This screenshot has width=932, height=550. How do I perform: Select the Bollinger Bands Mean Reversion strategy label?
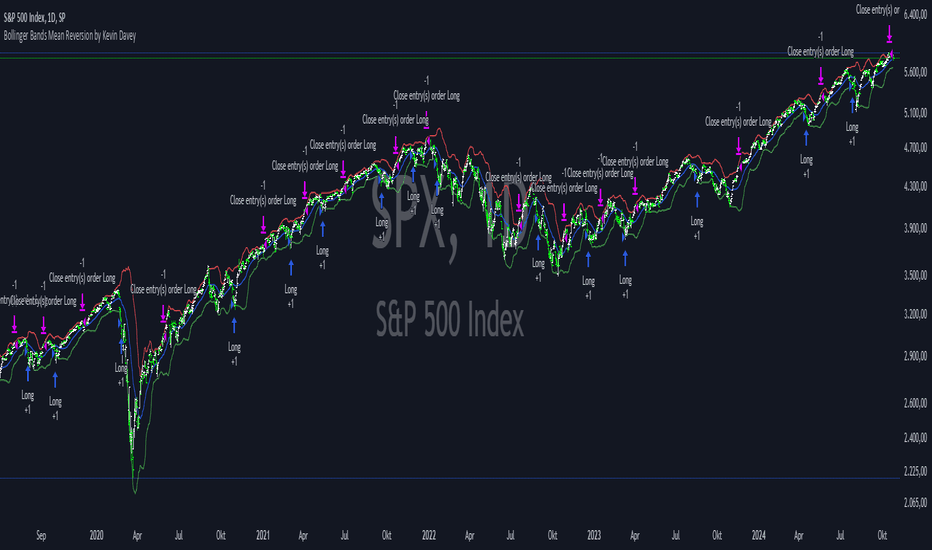click(x=70, y=36)
